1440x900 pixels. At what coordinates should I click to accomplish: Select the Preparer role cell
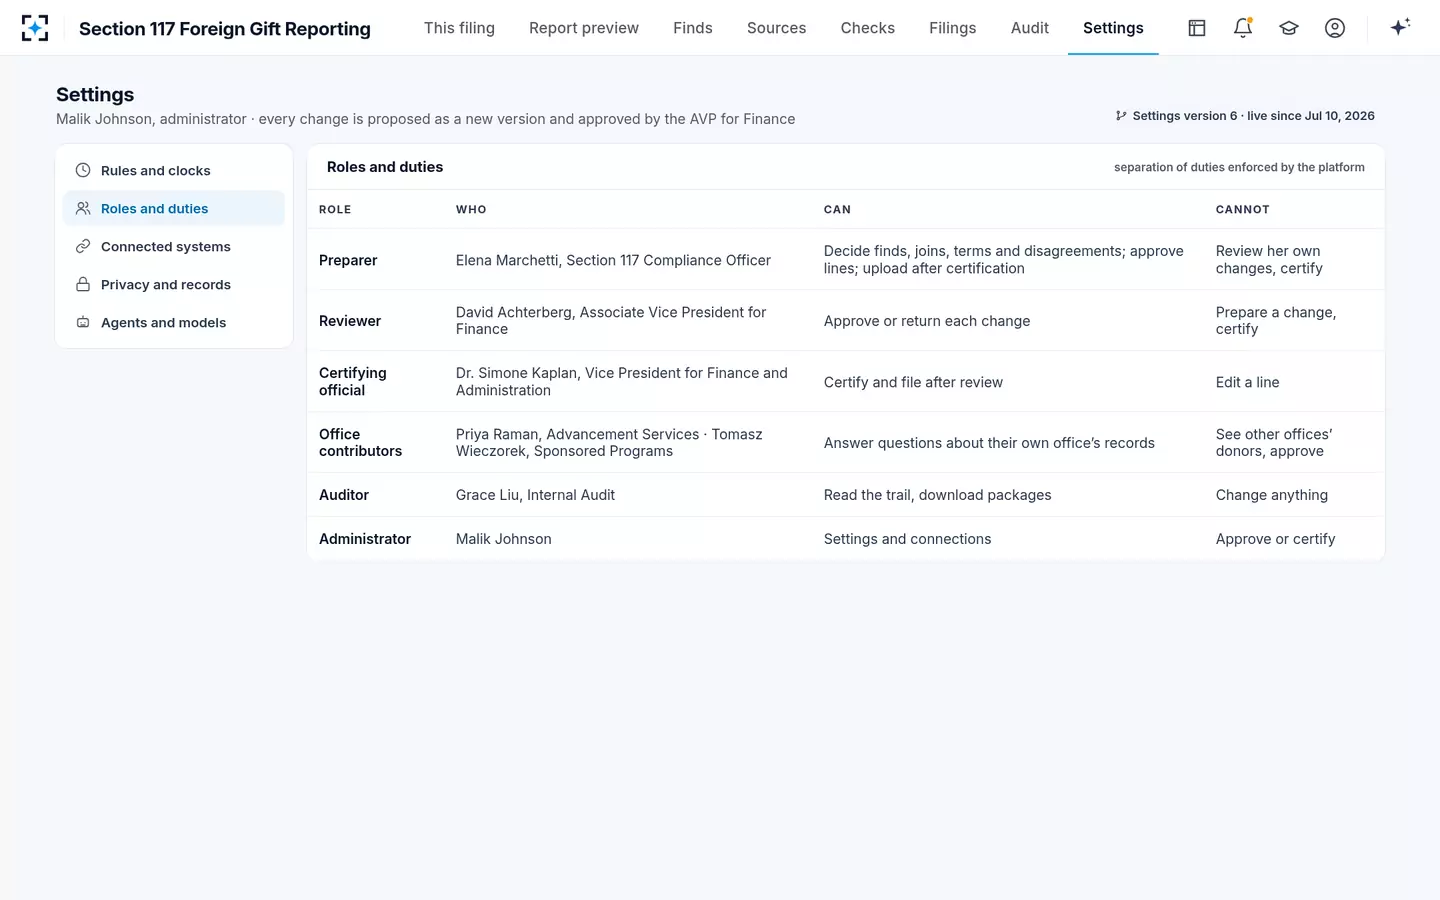point(348,260)
